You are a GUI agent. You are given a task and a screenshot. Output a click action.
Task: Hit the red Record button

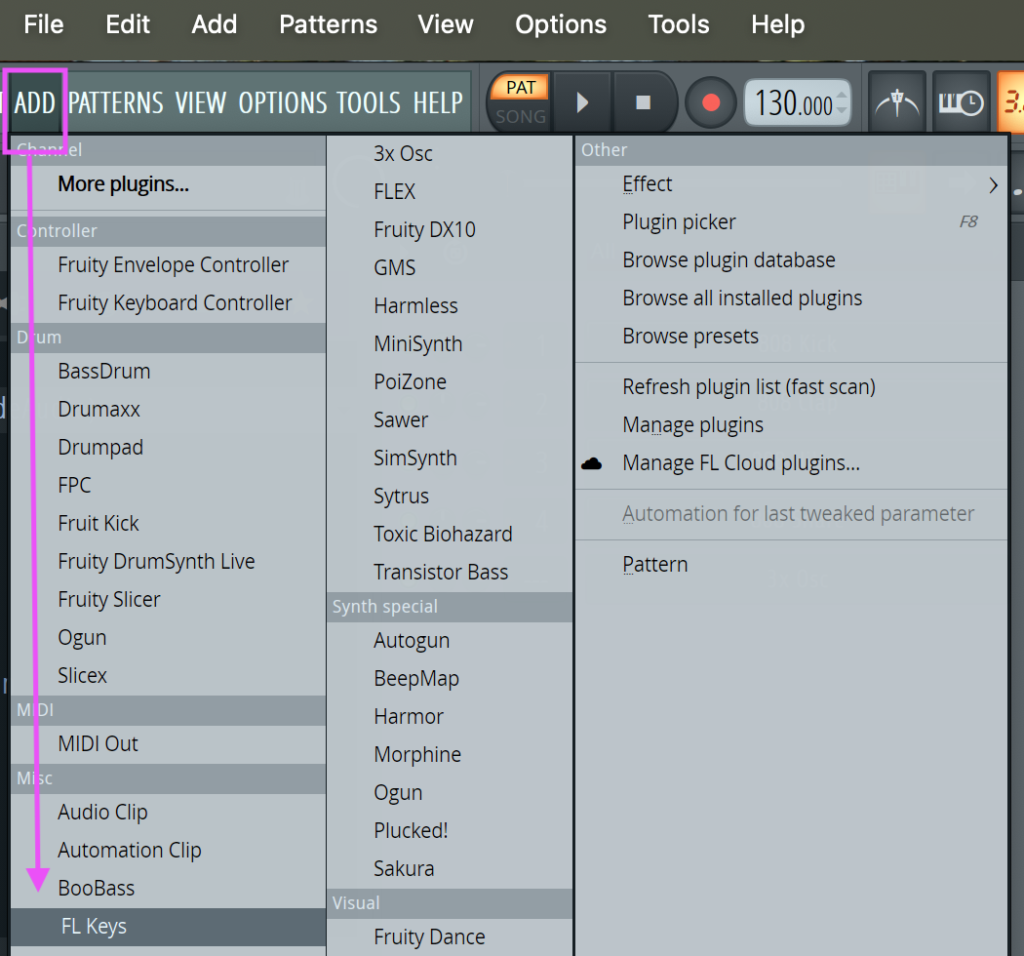click(710, 103)
